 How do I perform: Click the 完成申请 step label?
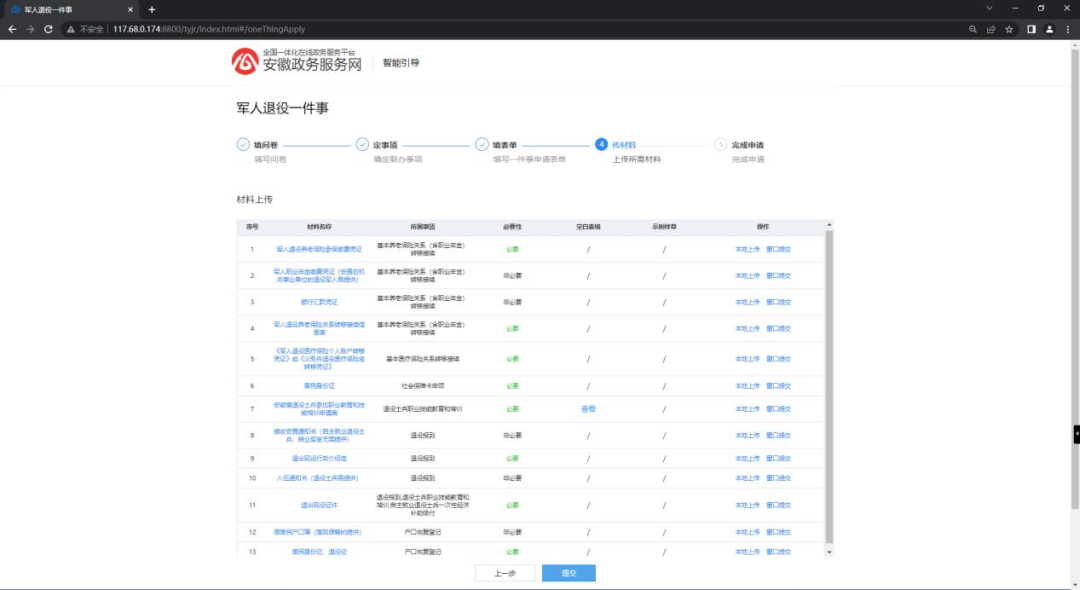click(747, 145)
